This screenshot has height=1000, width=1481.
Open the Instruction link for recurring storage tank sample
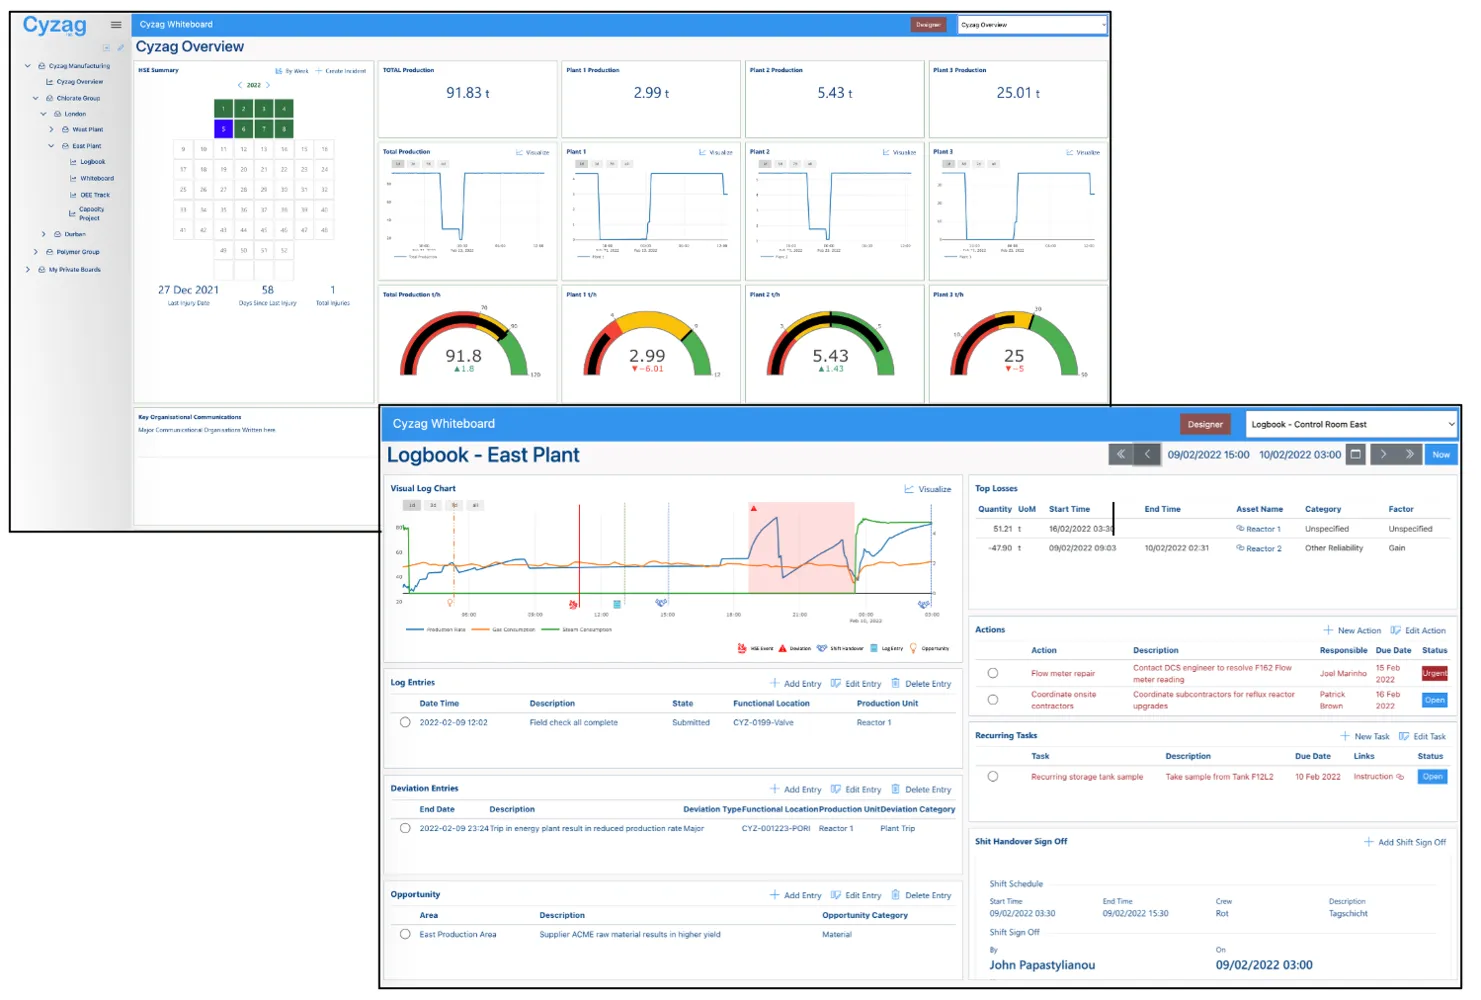(x=1379, y=777)
